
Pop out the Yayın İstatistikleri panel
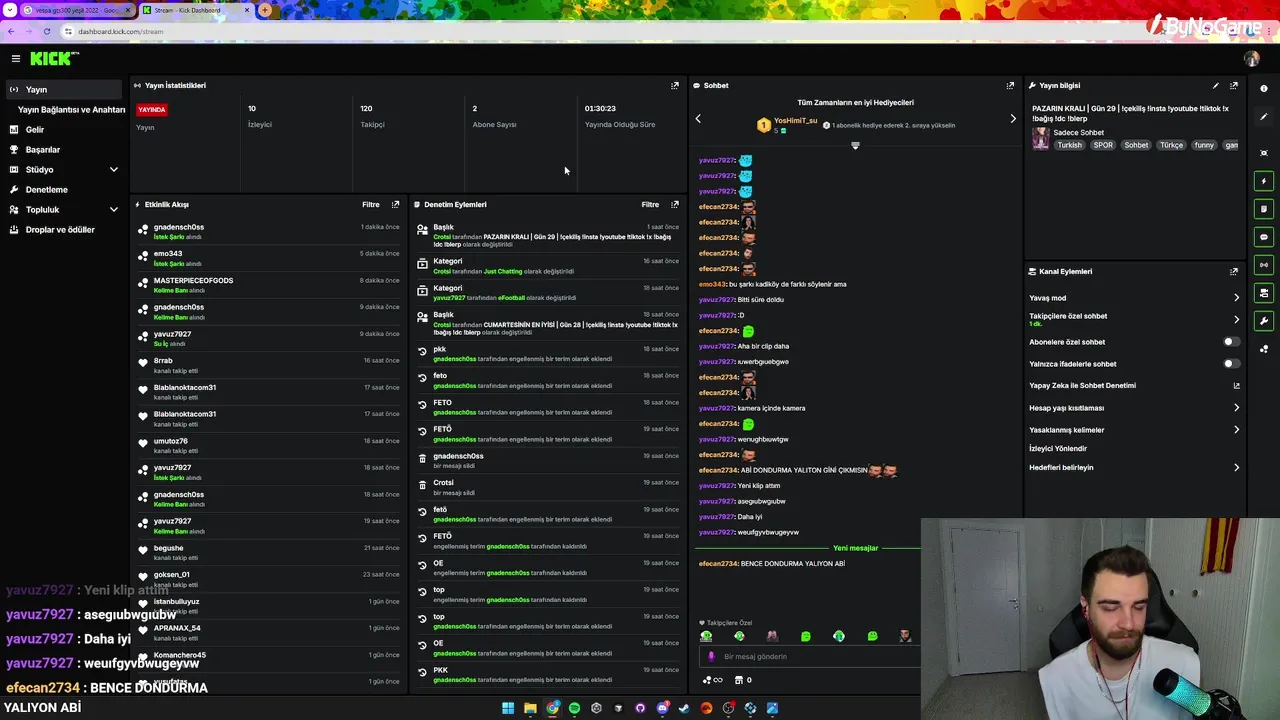(x=675, y=86)
